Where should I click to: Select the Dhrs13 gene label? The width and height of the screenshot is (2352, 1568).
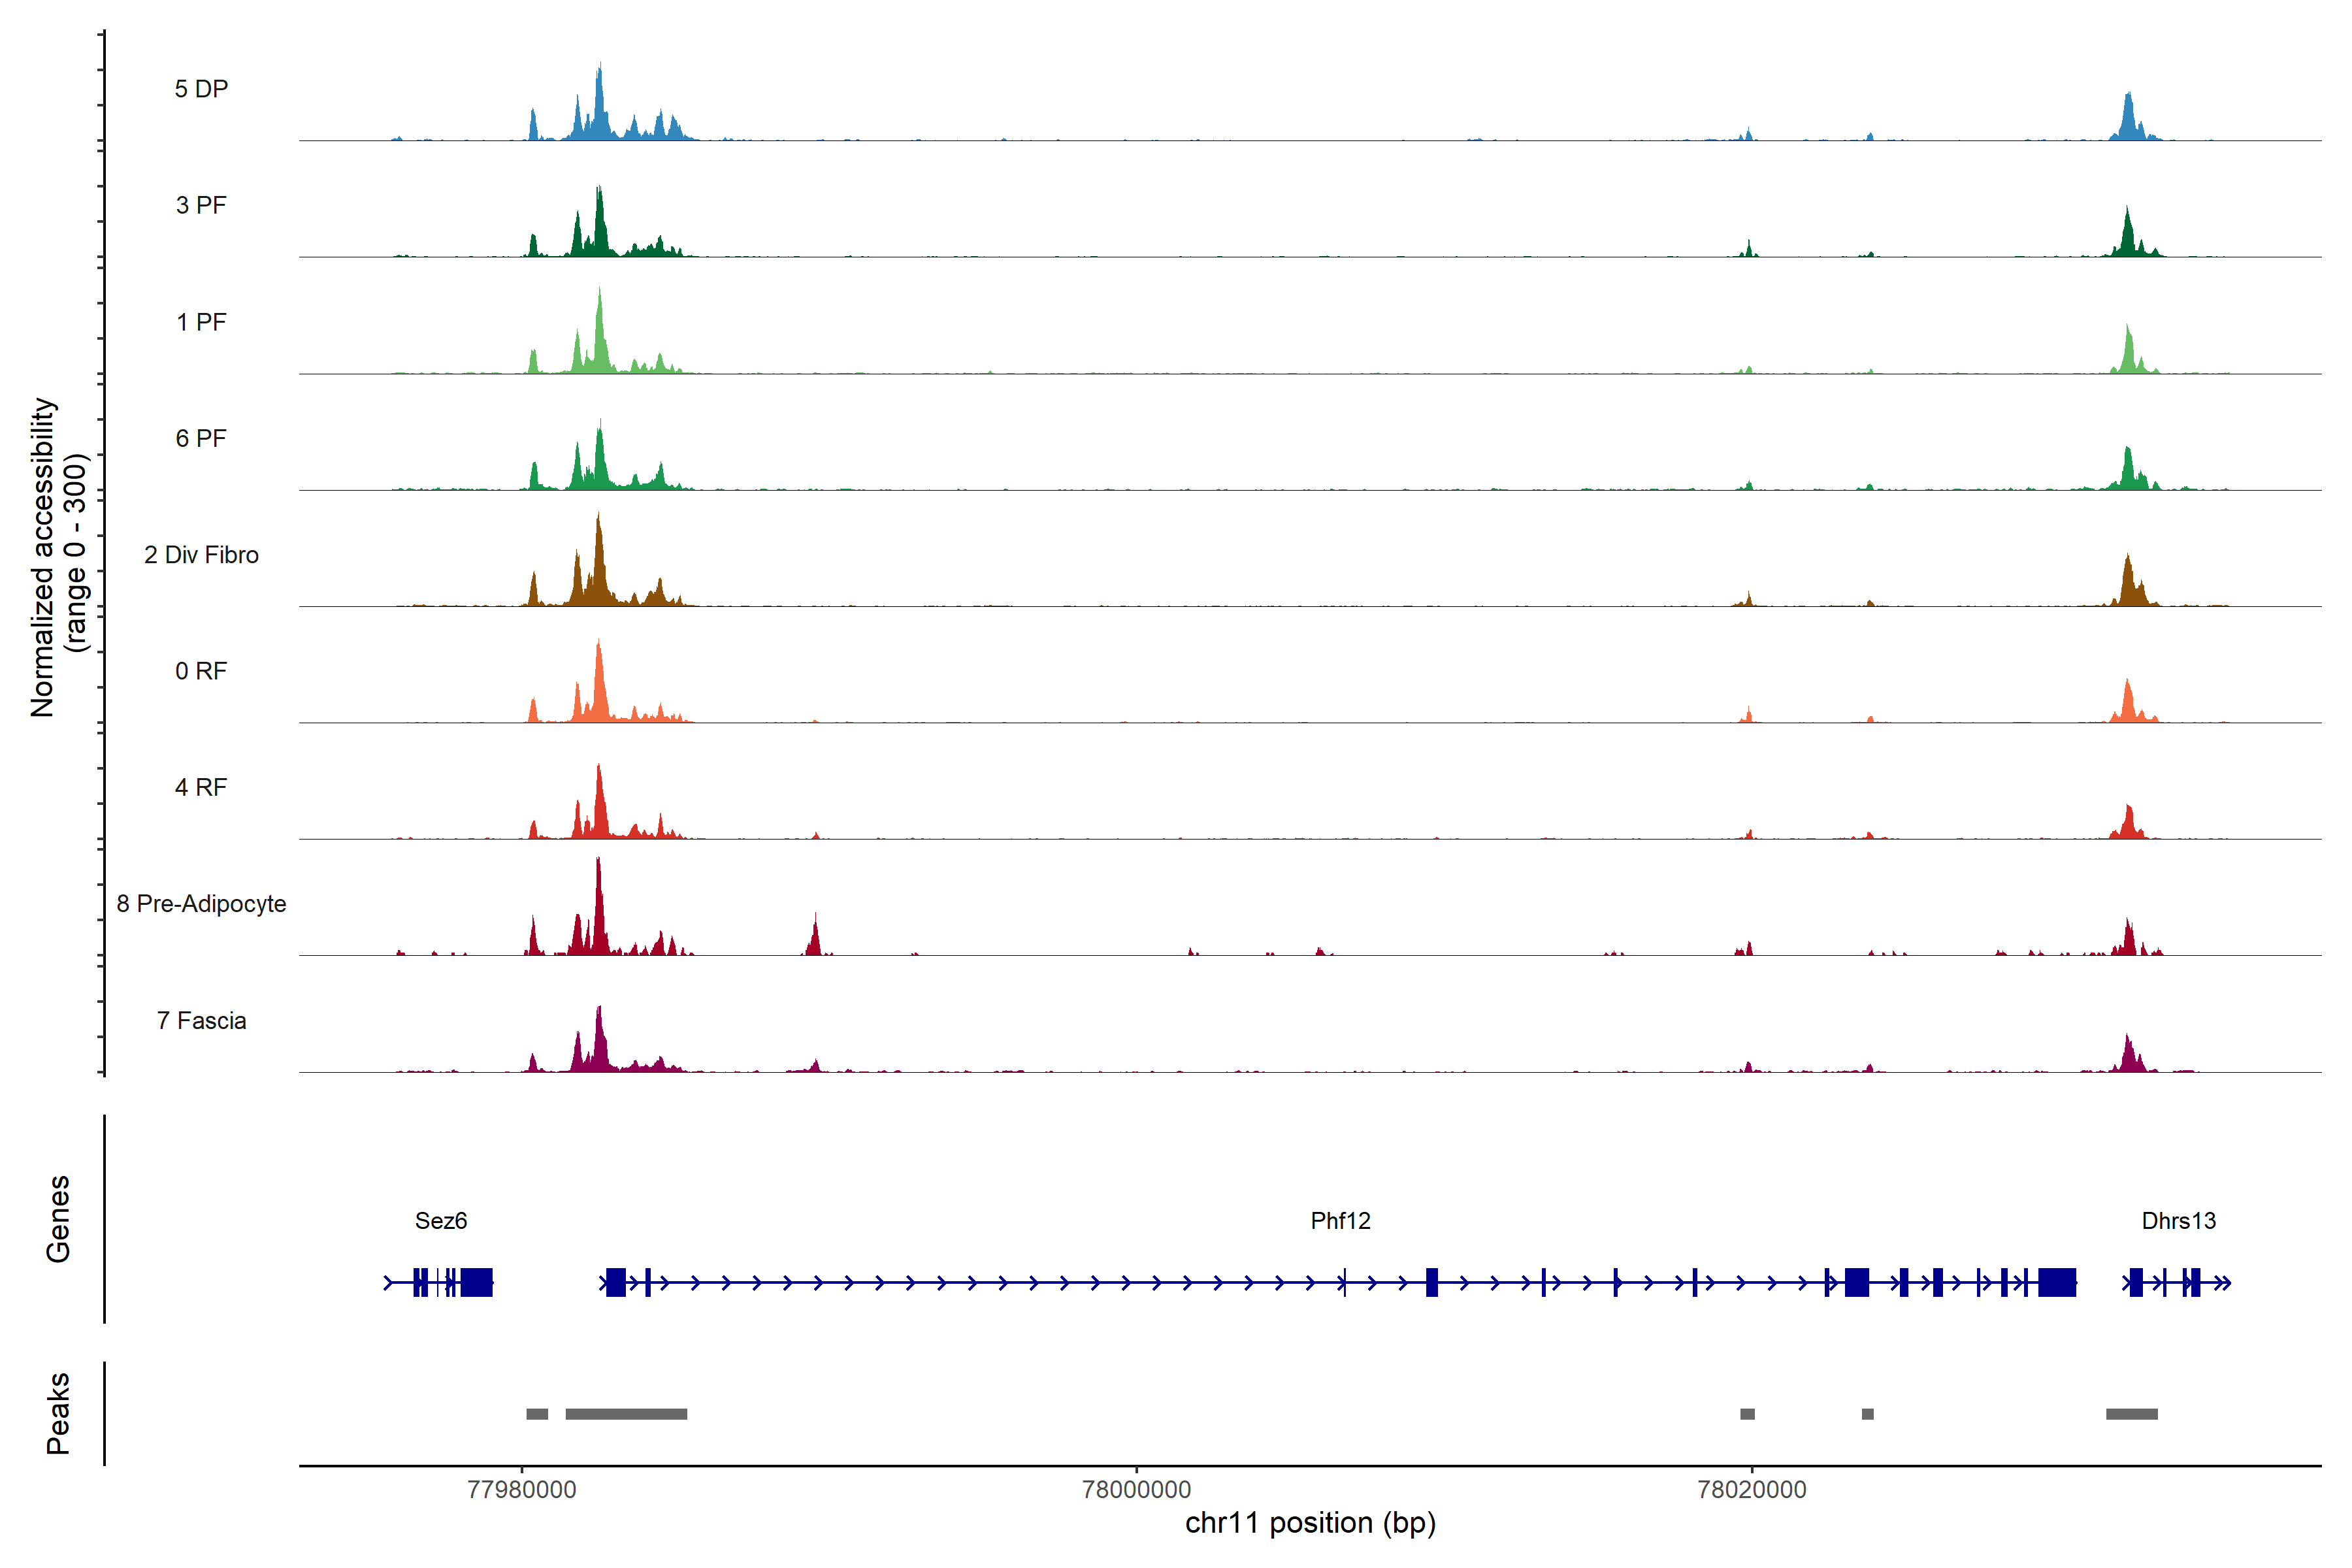pos(2178,1220)
